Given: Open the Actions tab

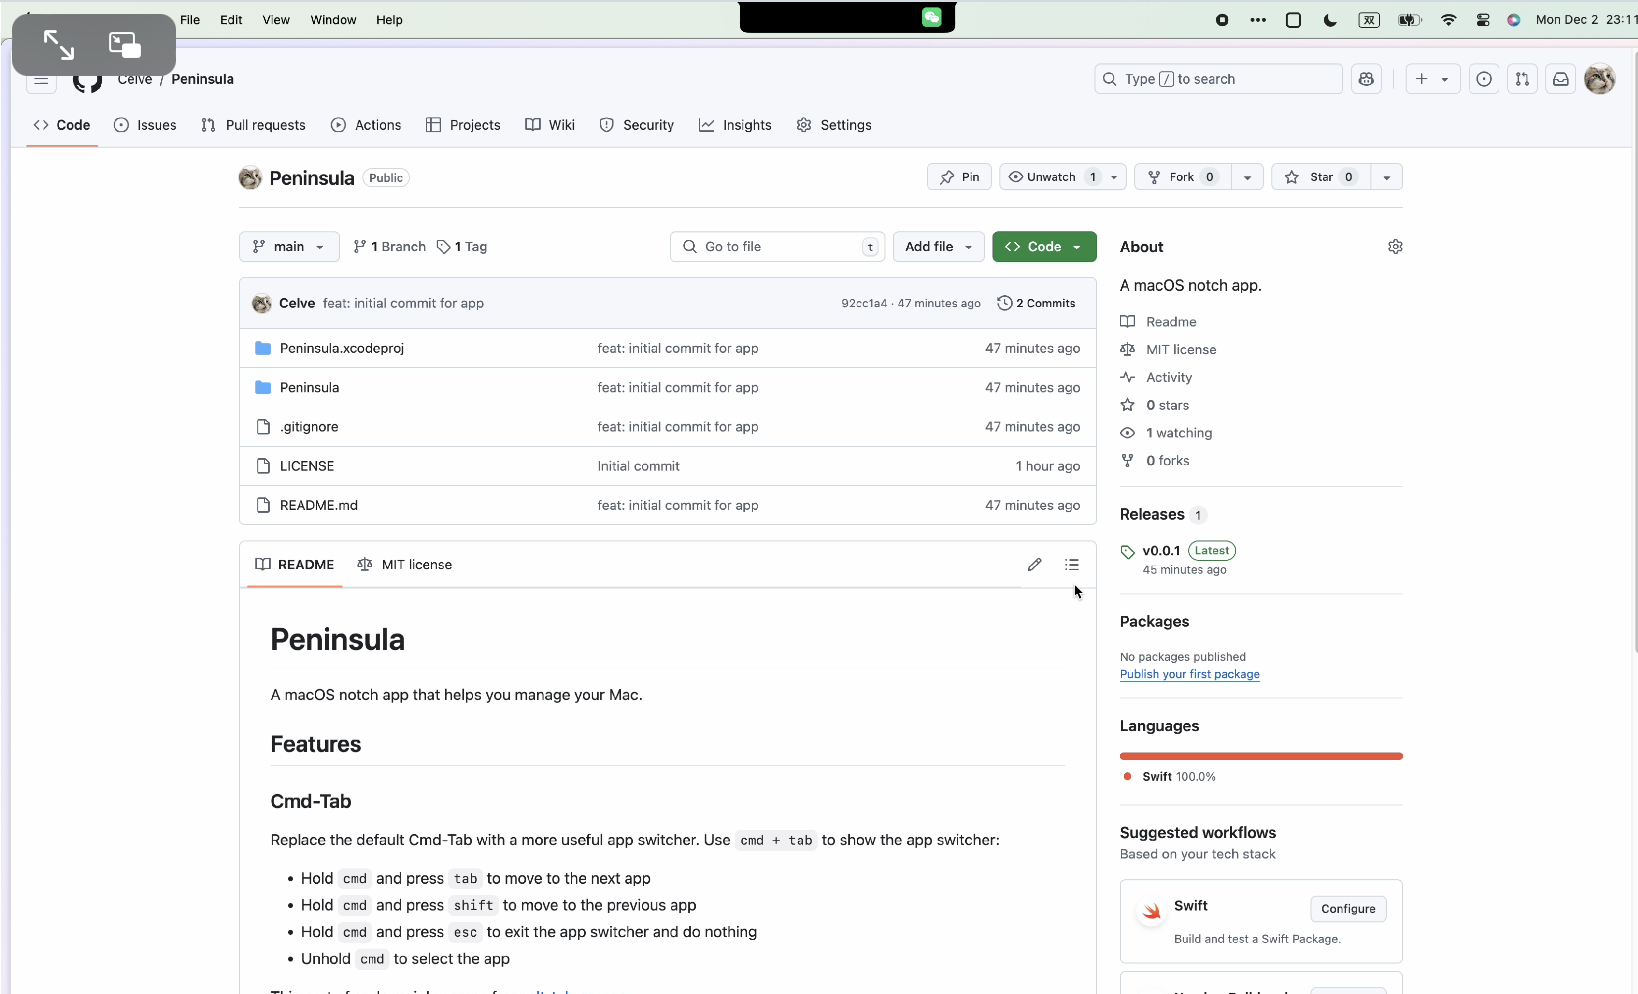Looking at the screenshot, I should pyautogui.click(x=366, y=125).
